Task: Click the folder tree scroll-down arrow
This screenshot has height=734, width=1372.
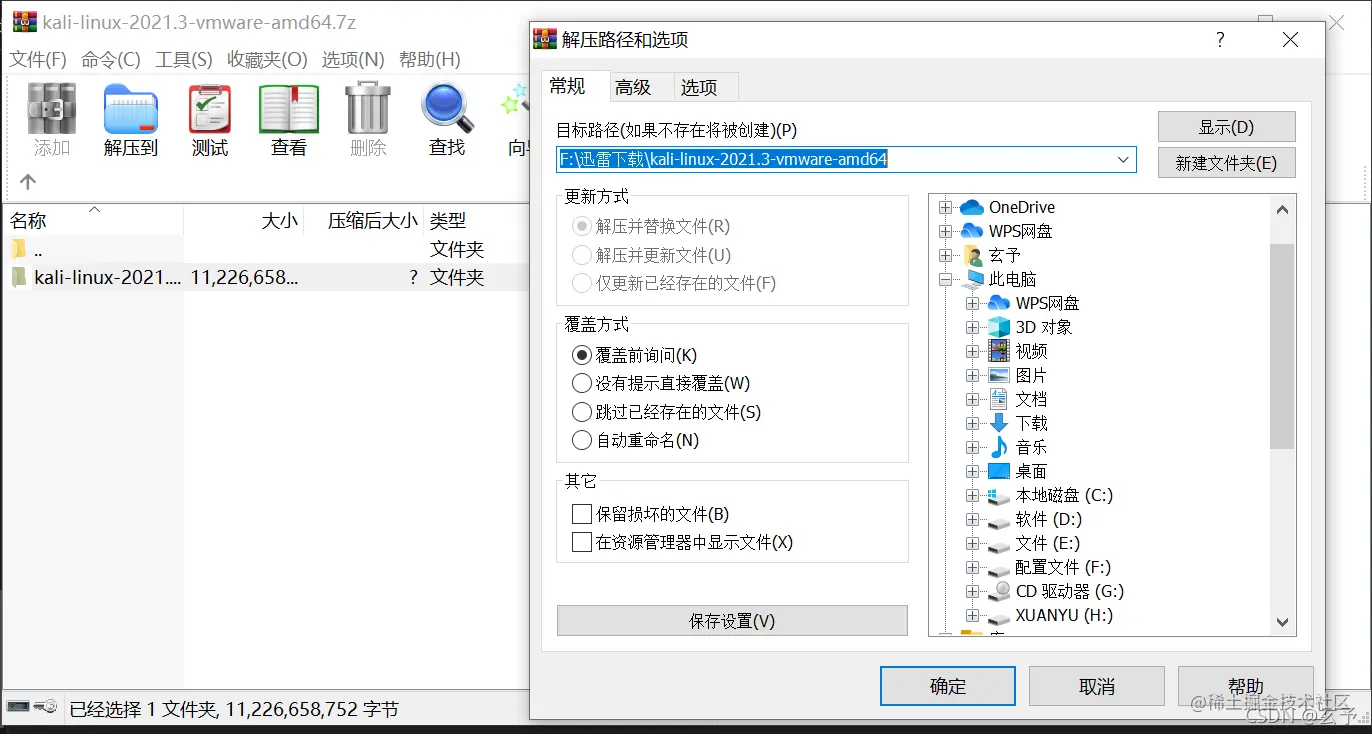Action: (1282, 623)
